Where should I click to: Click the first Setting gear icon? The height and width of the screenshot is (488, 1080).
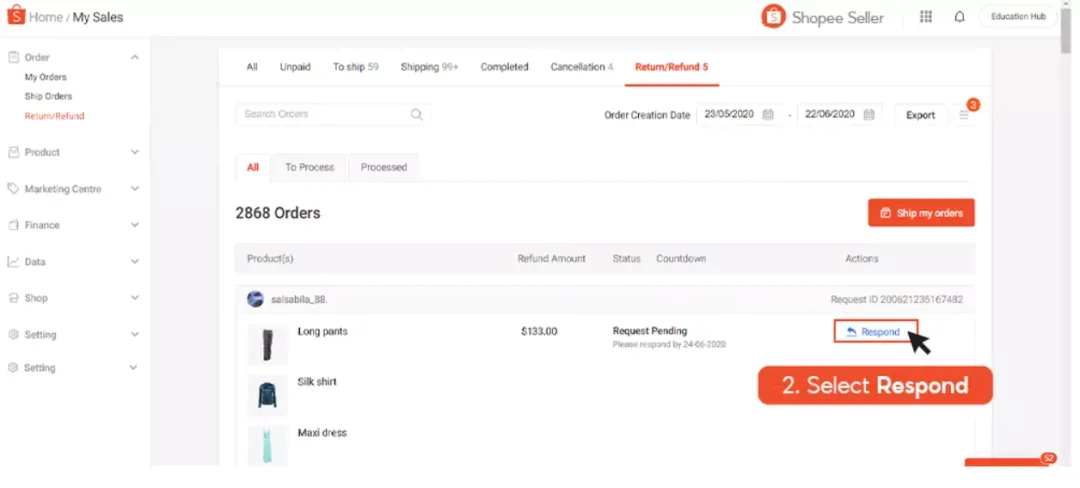click(x=13, y=335)
